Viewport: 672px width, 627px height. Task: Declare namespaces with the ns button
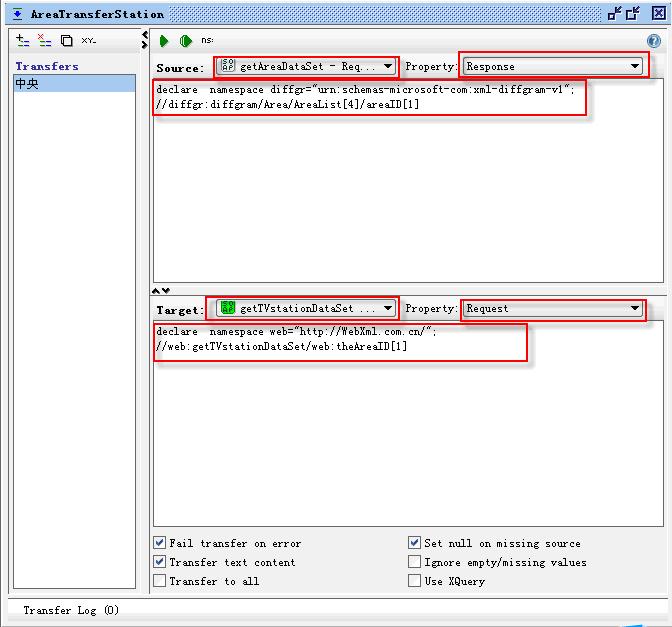[207, 40]
